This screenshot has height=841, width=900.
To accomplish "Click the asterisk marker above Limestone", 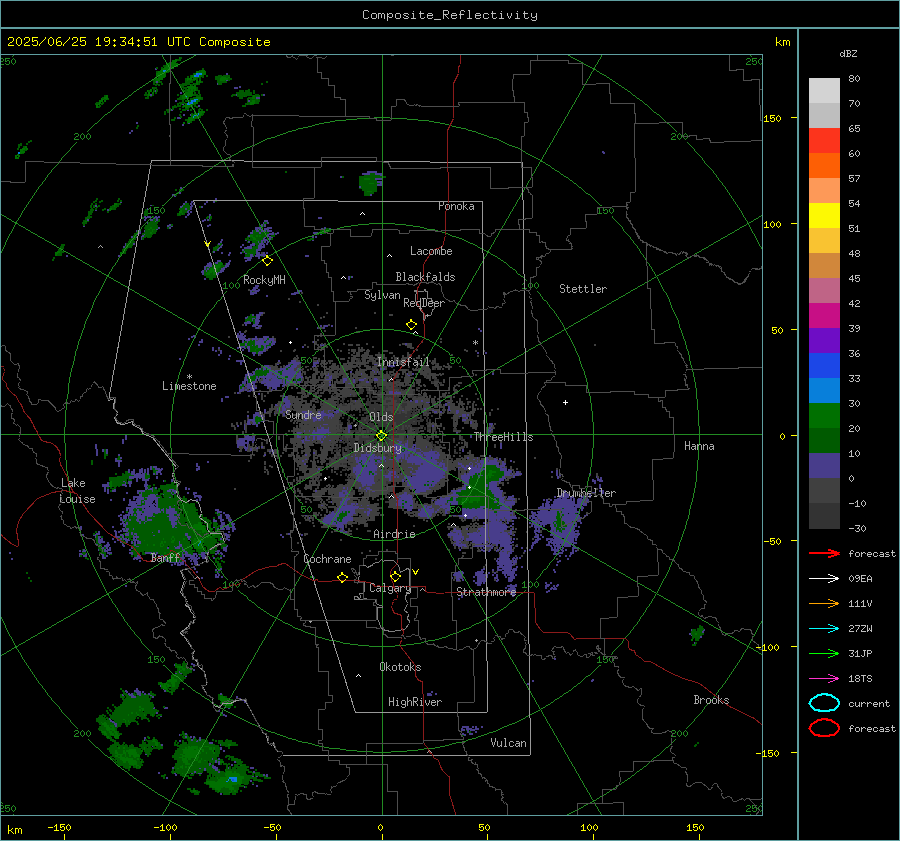I will [x=189, y=377].
